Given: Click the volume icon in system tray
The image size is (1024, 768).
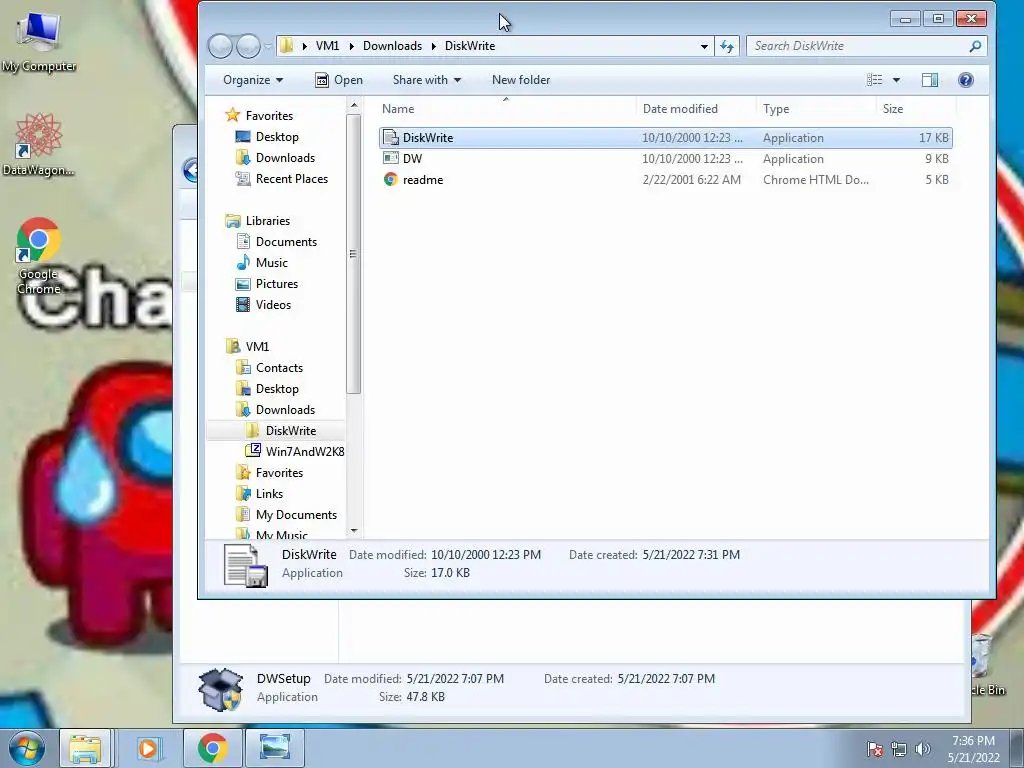Looking at the screenshot, I should [x=922, y=749].
